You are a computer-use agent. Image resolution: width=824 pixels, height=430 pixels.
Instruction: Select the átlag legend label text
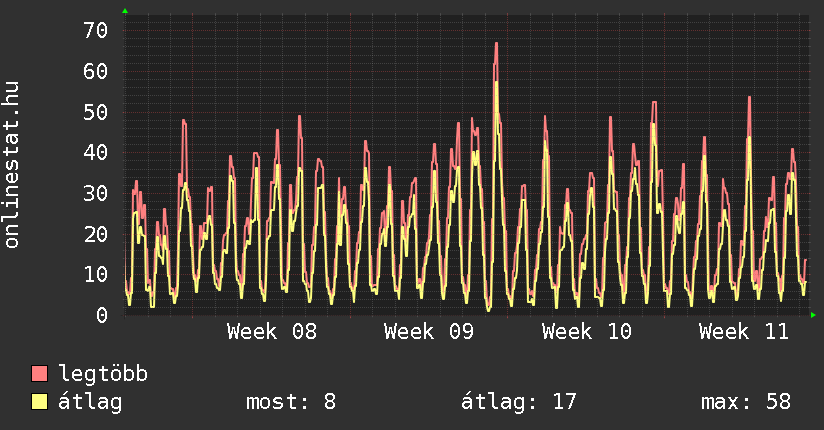click(91, 402)
